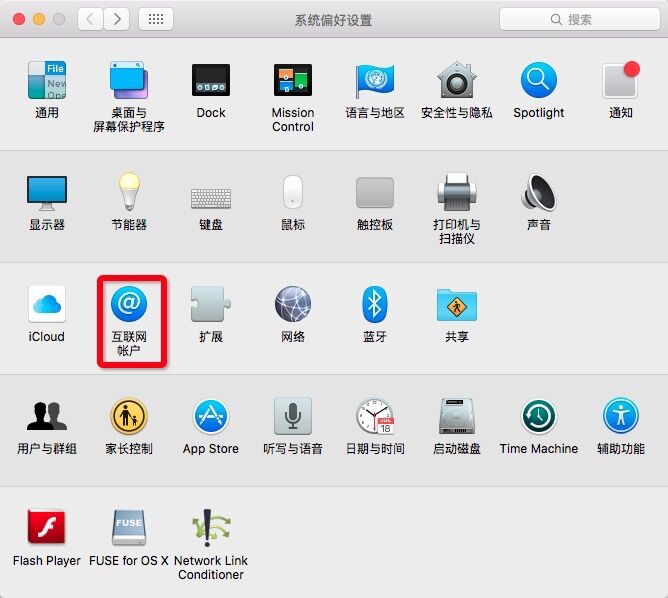Image resolution: width=668 pixels, height=598 pixels.
Task: Click the 搜索 search field
Action: coord(579,19)
